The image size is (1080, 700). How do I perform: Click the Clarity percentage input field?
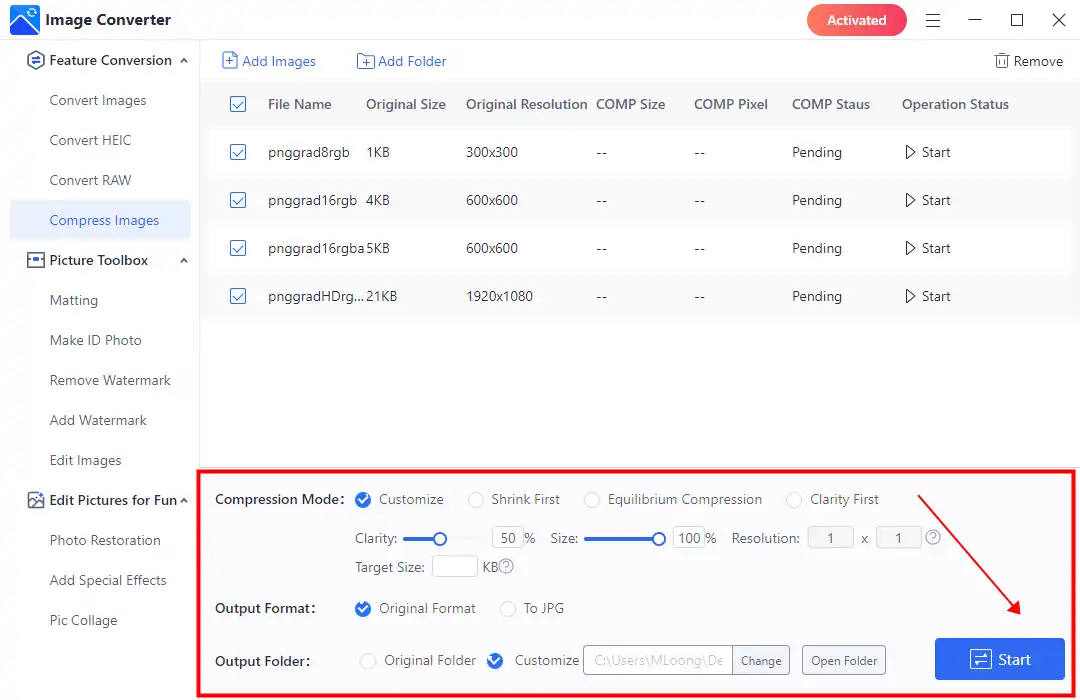(x=508, y=538)
